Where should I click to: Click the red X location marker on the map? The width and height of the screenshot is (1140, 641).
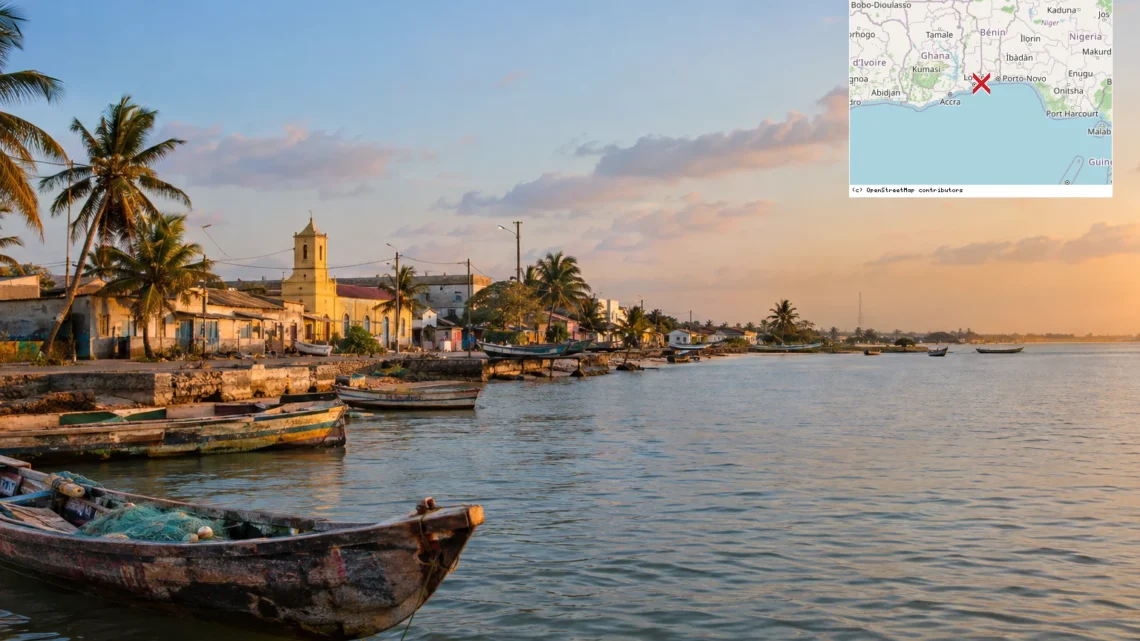point(981,84)
